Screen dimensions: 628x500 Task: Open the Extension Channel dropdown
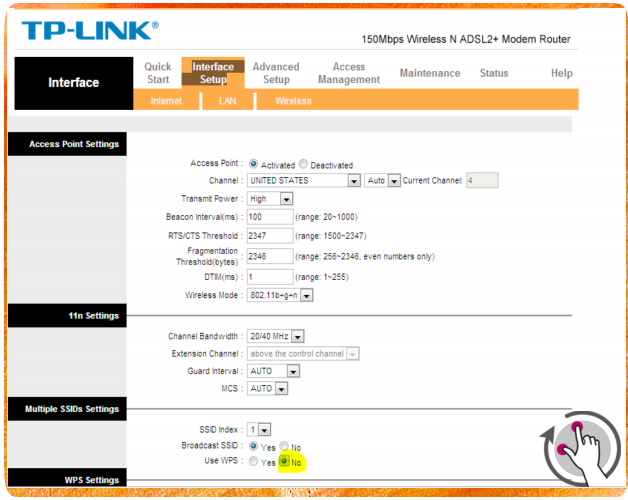[303, 354]
